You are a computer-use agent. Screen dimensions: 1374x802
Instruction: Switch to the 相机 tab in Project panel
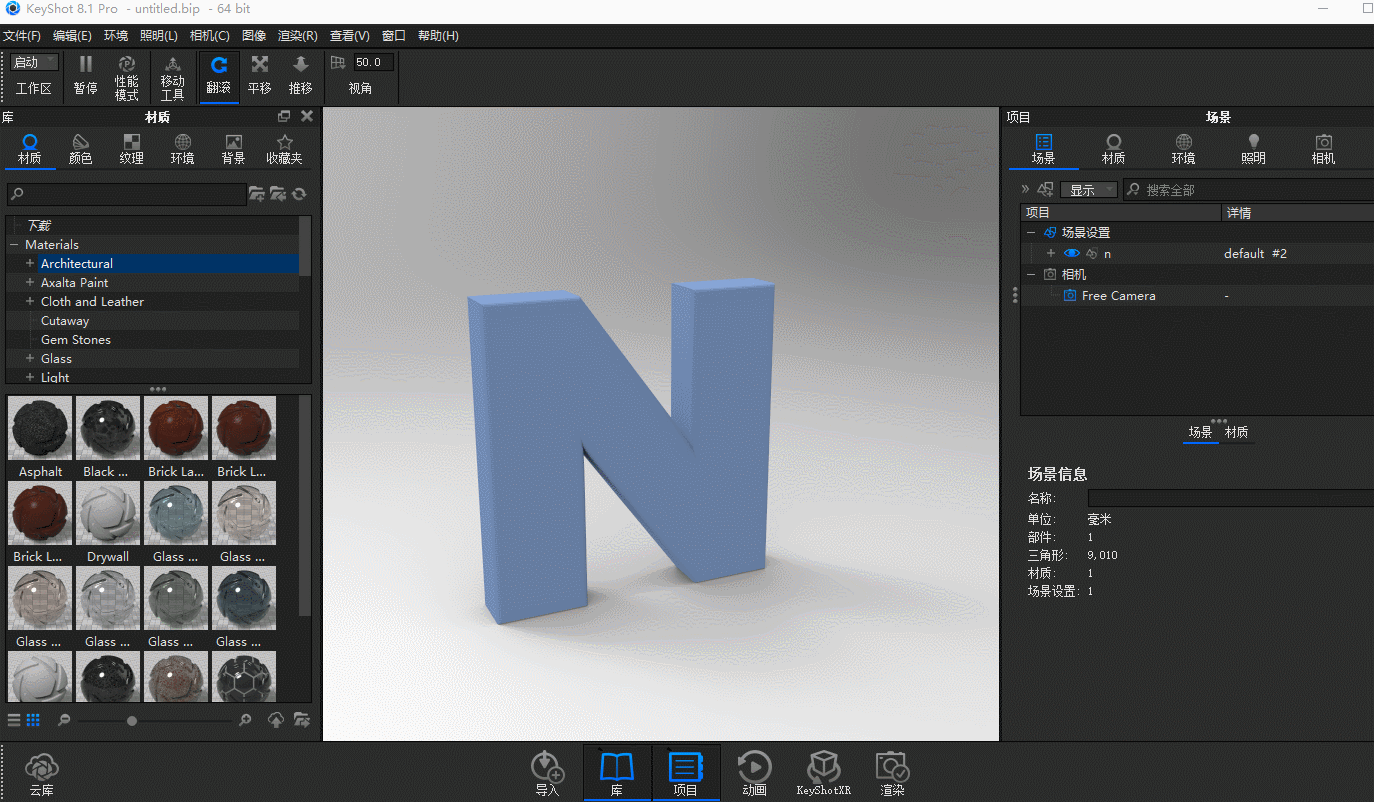point(1323,148)
